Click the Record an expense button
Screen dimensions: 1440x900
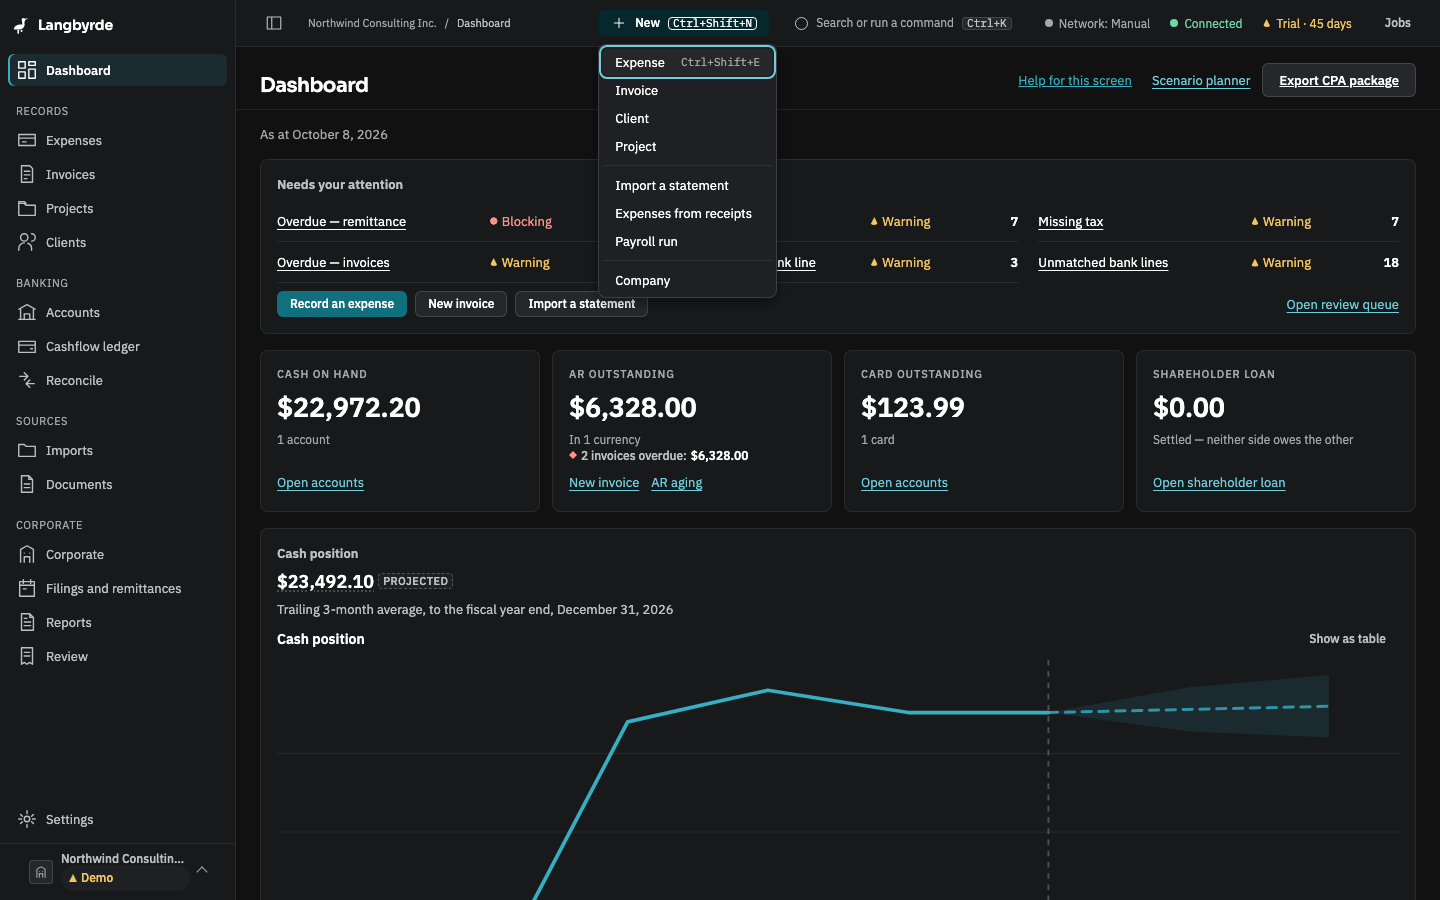click(342, 304)
